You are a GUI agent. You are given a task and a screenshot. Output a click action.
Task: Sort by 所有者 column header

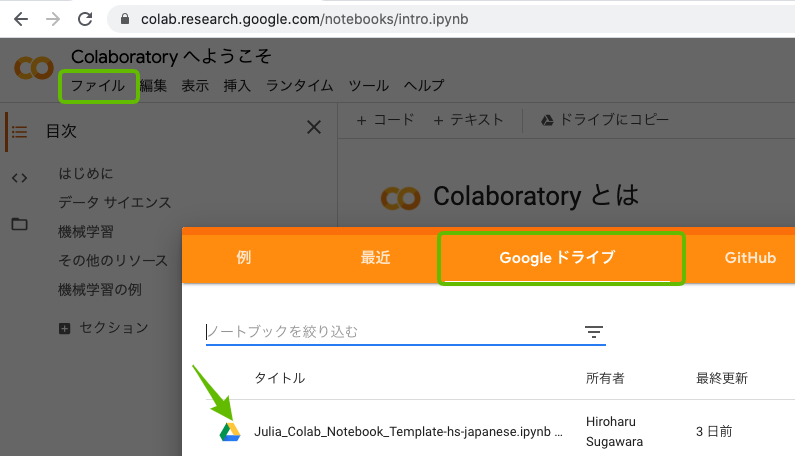coord(605,378)
